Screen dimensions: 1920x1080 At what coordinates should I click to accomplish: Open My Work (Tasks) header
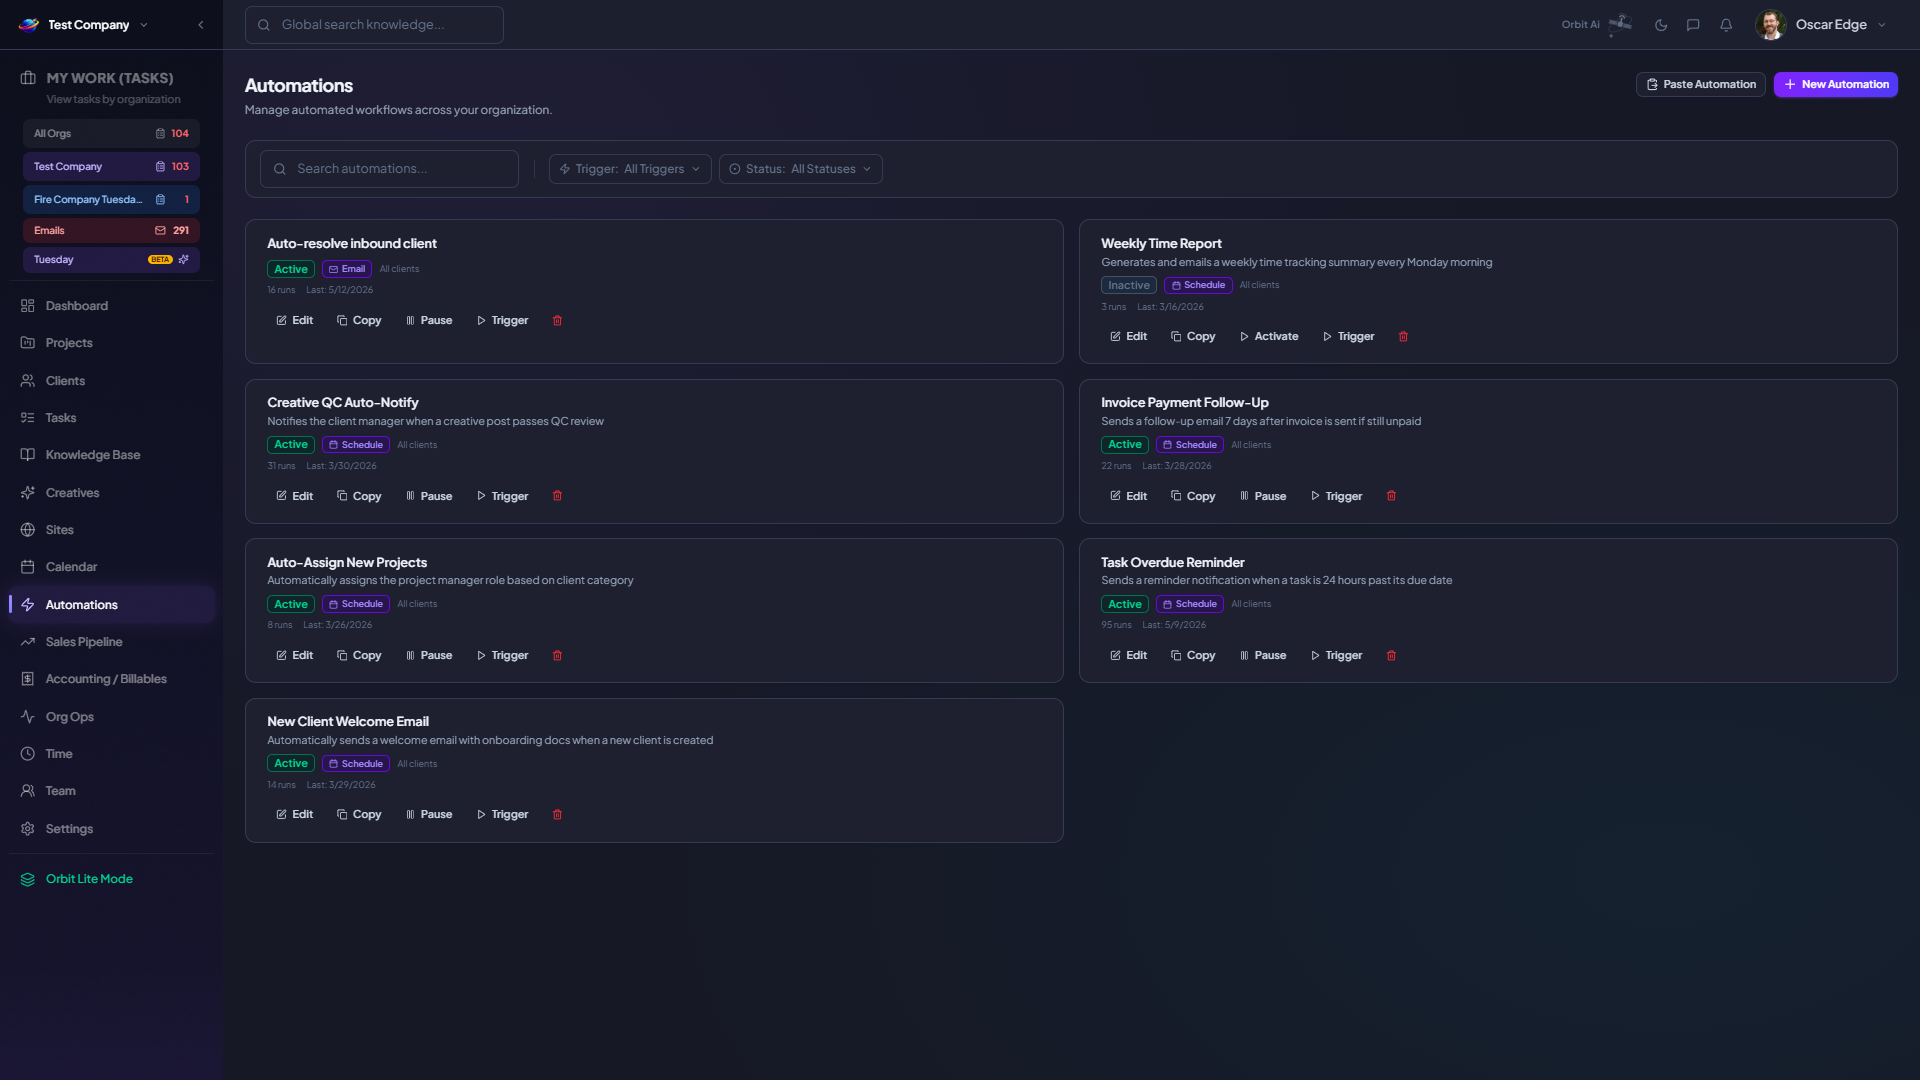click(110, 78)
